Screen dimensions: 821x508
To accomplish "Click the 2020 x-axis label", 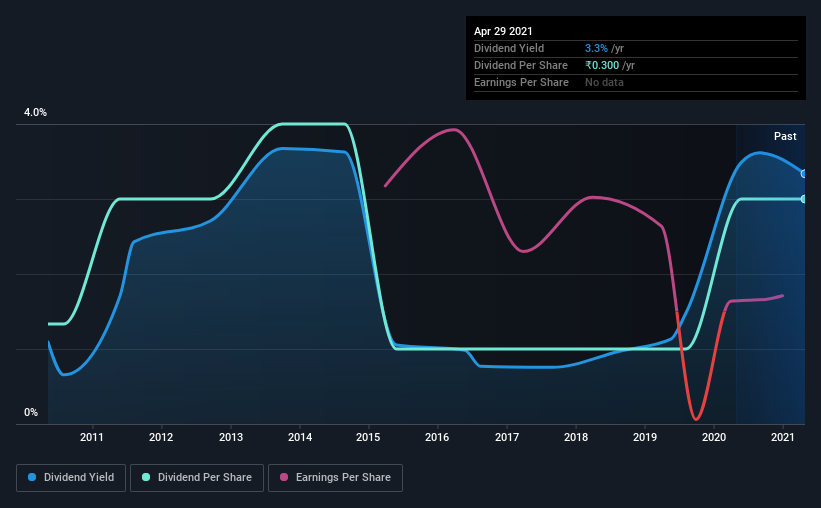I will pyautogui.click(x=714, y=437).
